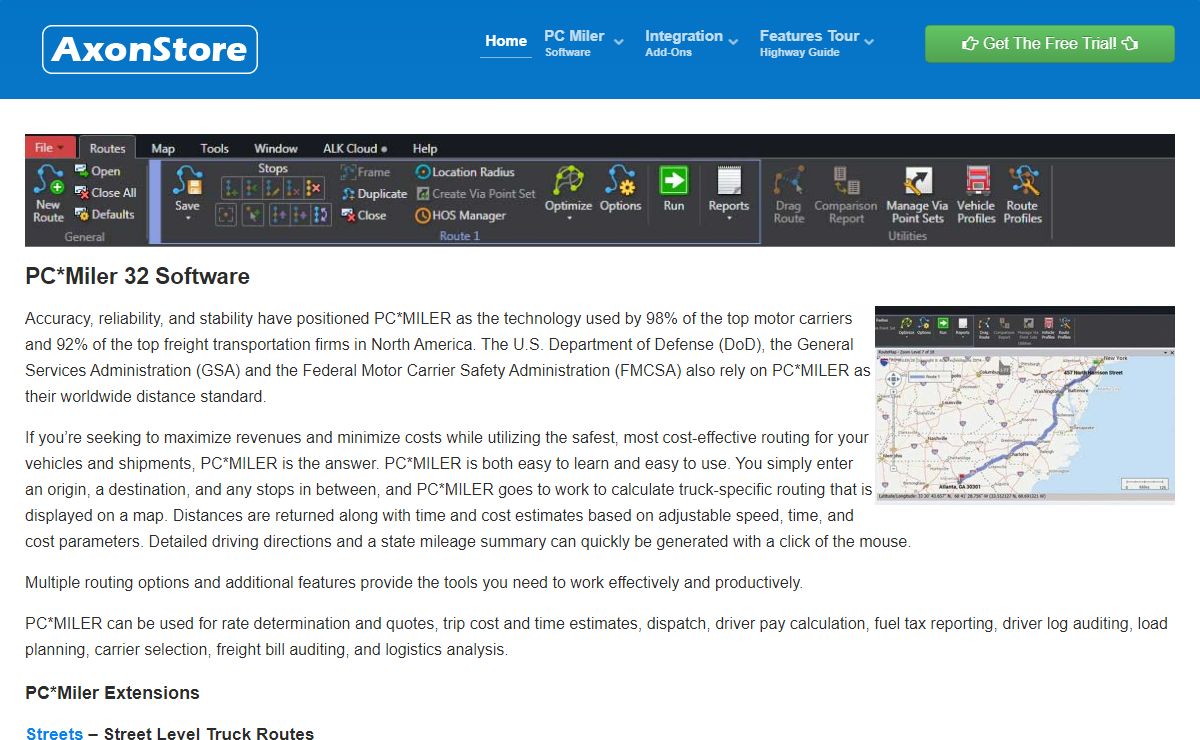Image resolution: width=1200 pixels, height=740 pixels.
Task: Click the AxonStore logo
Action: pyautogui.click(x=150, y=49)
